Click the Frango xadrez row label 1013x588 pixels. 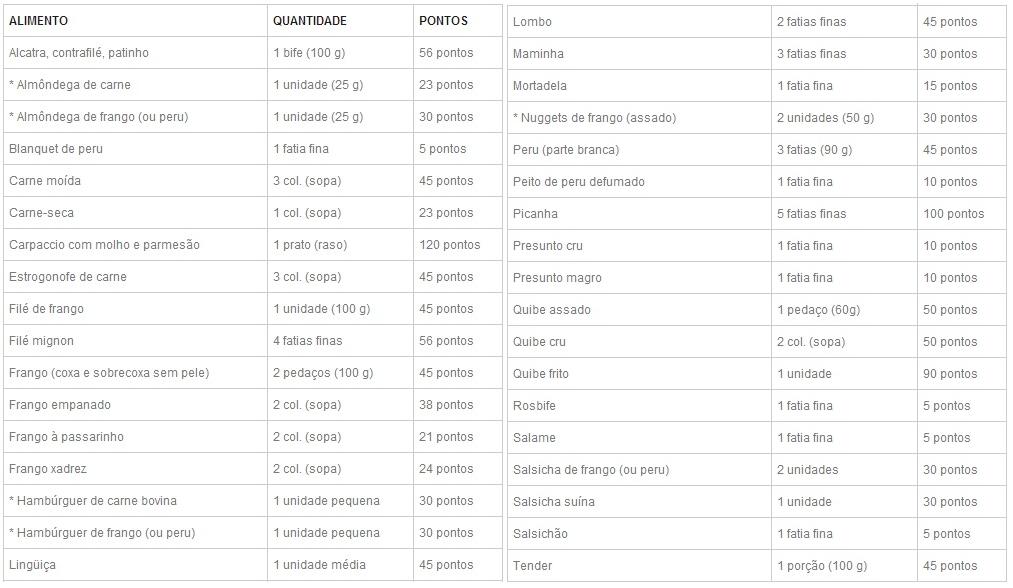(48, 469)
